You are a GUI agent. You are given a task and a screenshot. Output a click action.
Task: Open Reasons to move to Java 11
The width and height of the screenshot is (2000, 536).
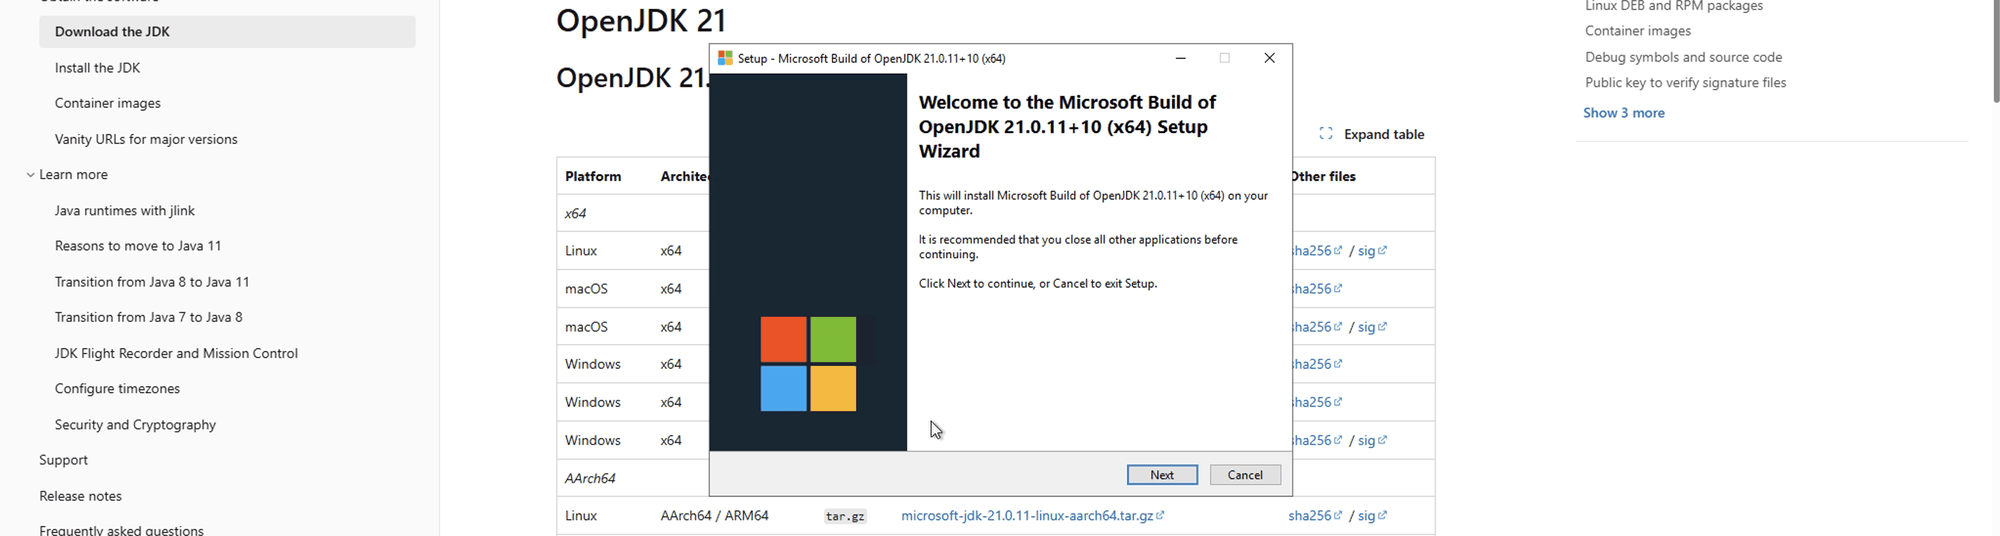[x=138, y=246]
